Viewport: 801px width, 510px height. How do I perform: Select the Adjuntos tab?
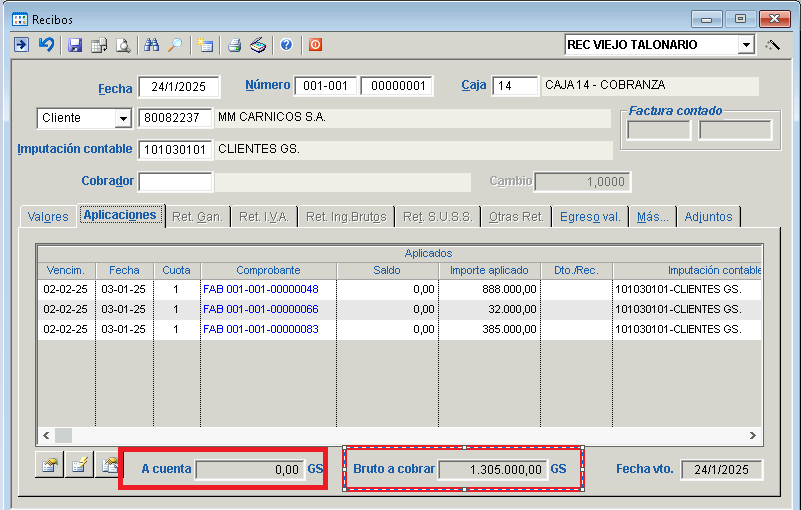click(x=708, y=217)
